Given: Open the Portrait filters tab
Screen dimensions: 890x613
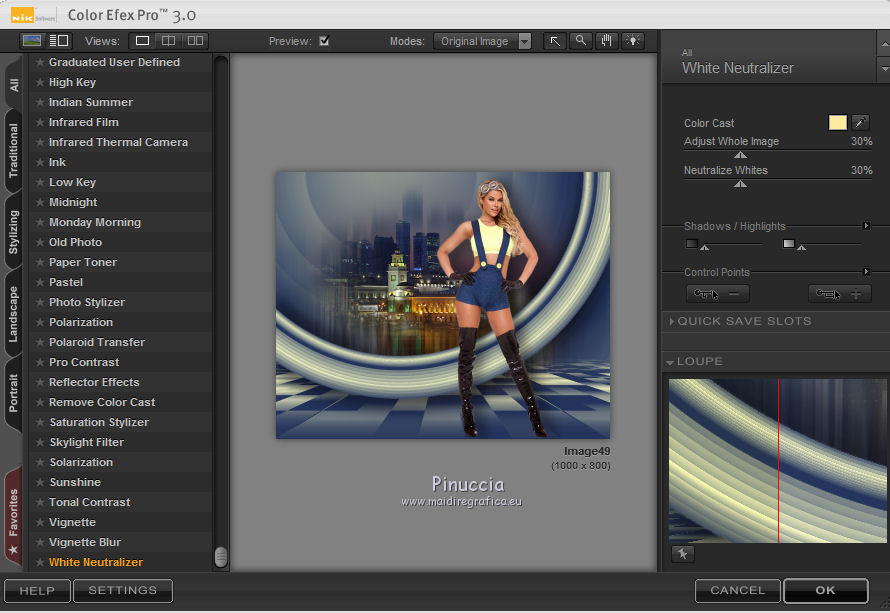Looking at the screenshot, I should (x=14, y=393).
